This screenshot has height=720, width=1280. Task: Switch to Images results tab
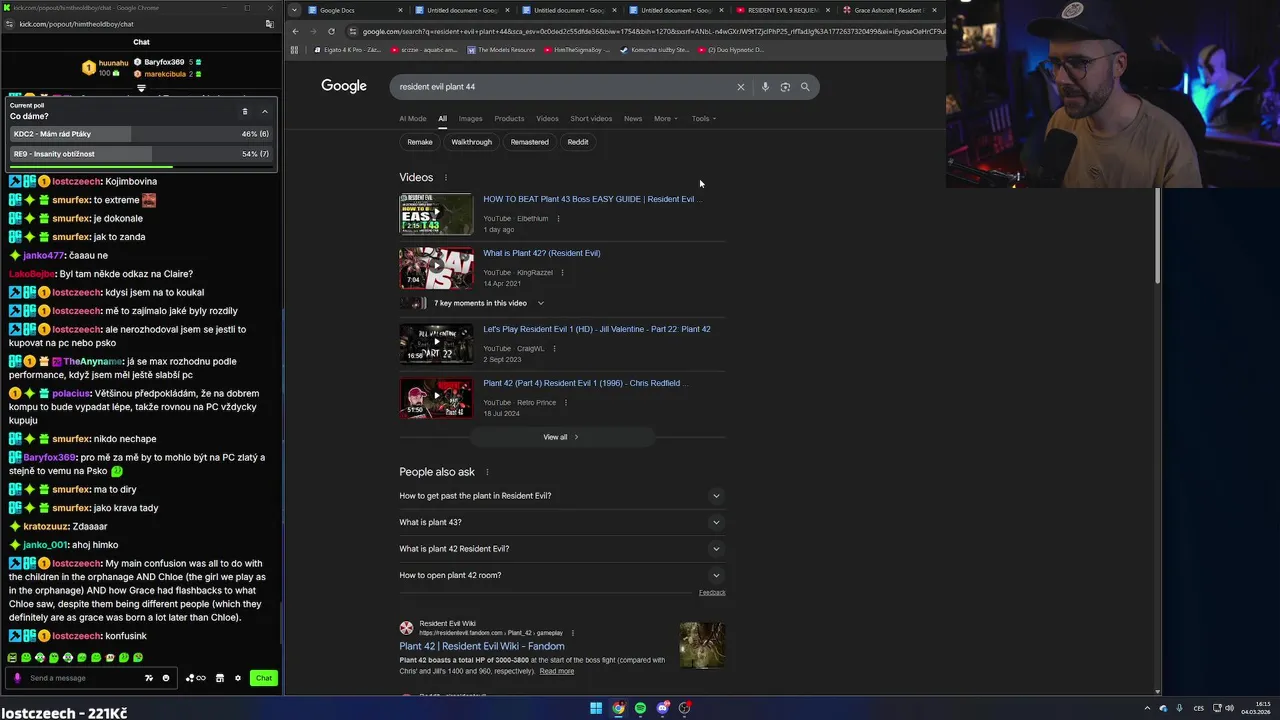(x=470, y=118)
